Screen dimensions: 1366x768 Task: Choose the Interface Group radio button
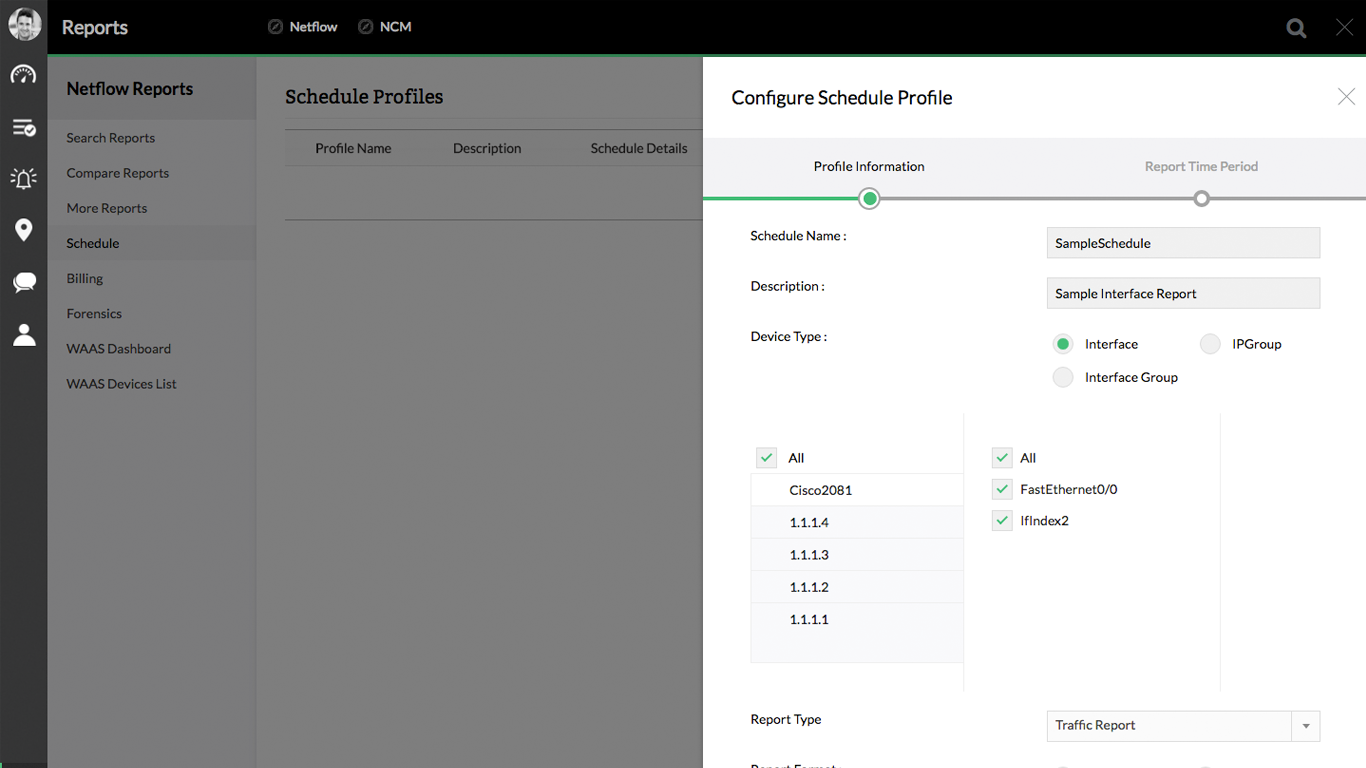point(1063,377)
